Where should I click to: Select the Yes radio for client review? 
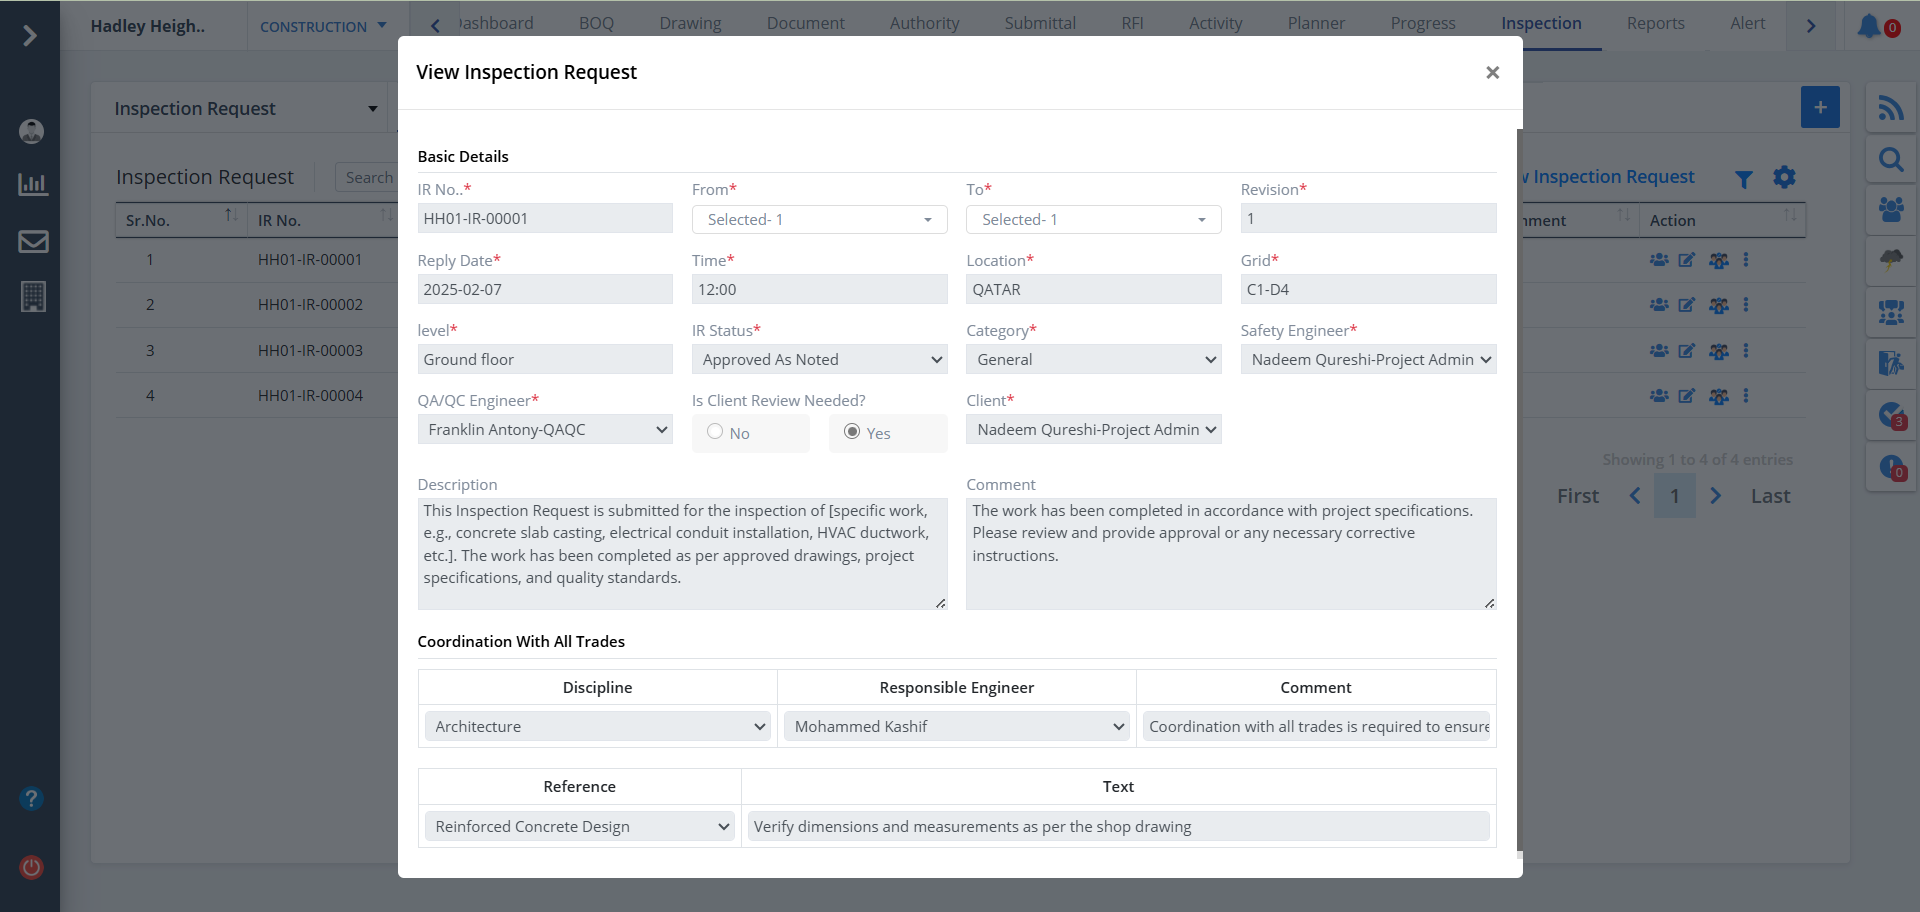852,432
